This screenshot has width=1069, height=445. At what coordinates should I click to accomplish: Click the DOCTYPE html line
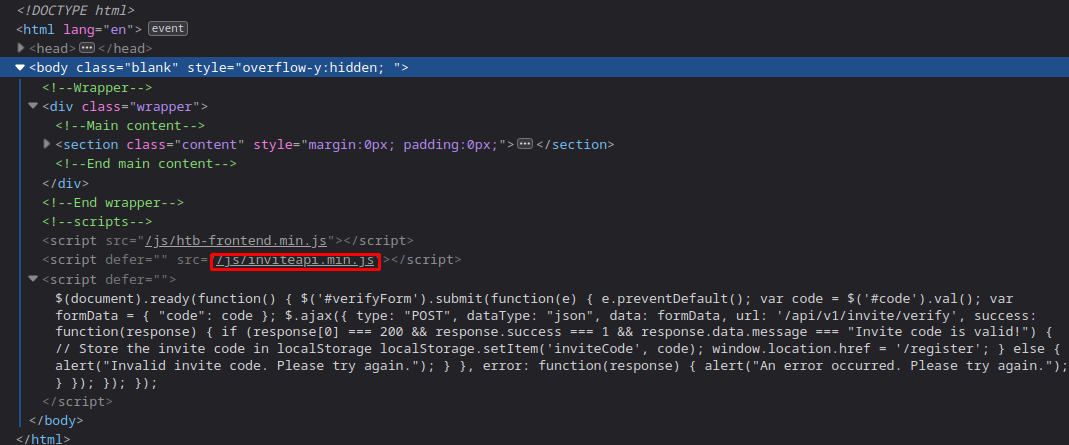click(x=75, y=10)
